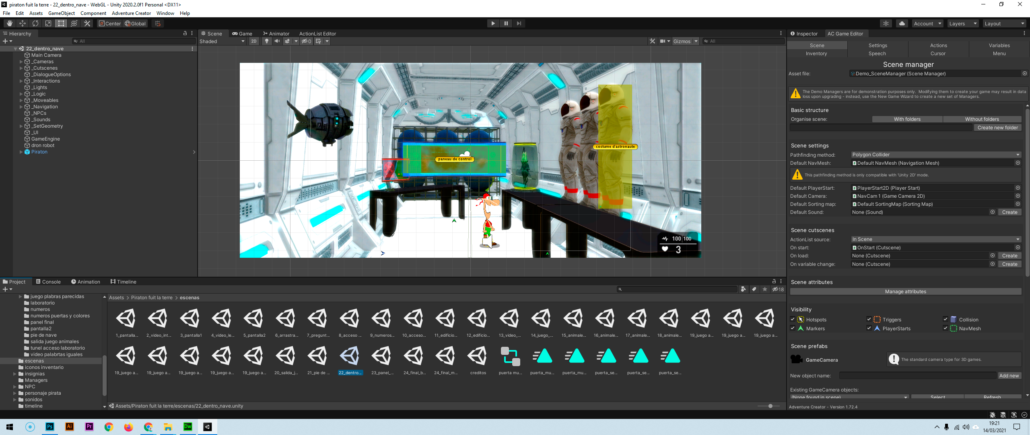
Task: Click the Manage attributes button
Action: tap(907, 291)
